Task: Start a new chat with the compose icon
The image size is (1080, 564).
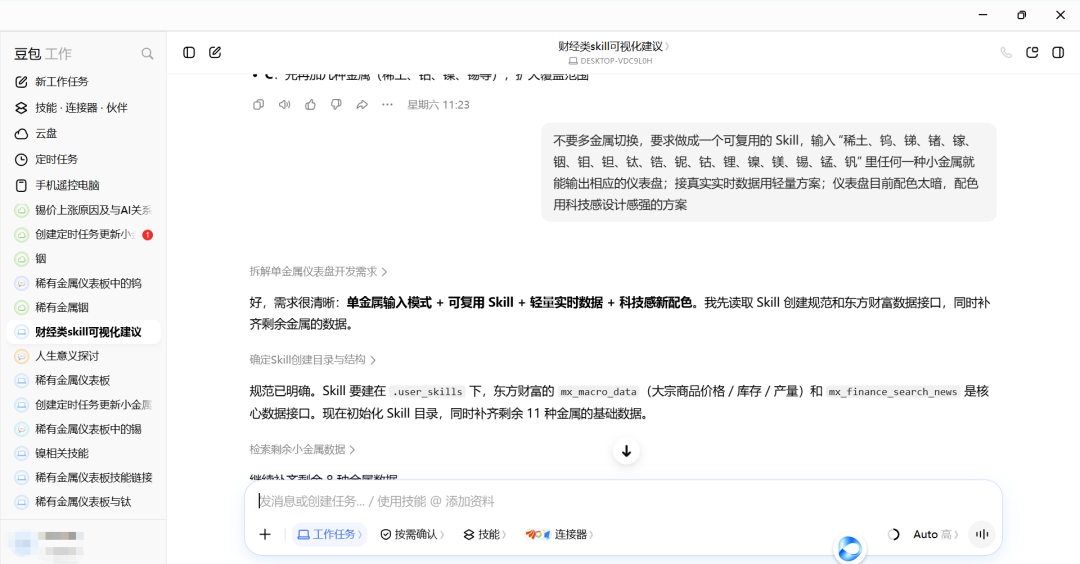Action: (215, 52)
